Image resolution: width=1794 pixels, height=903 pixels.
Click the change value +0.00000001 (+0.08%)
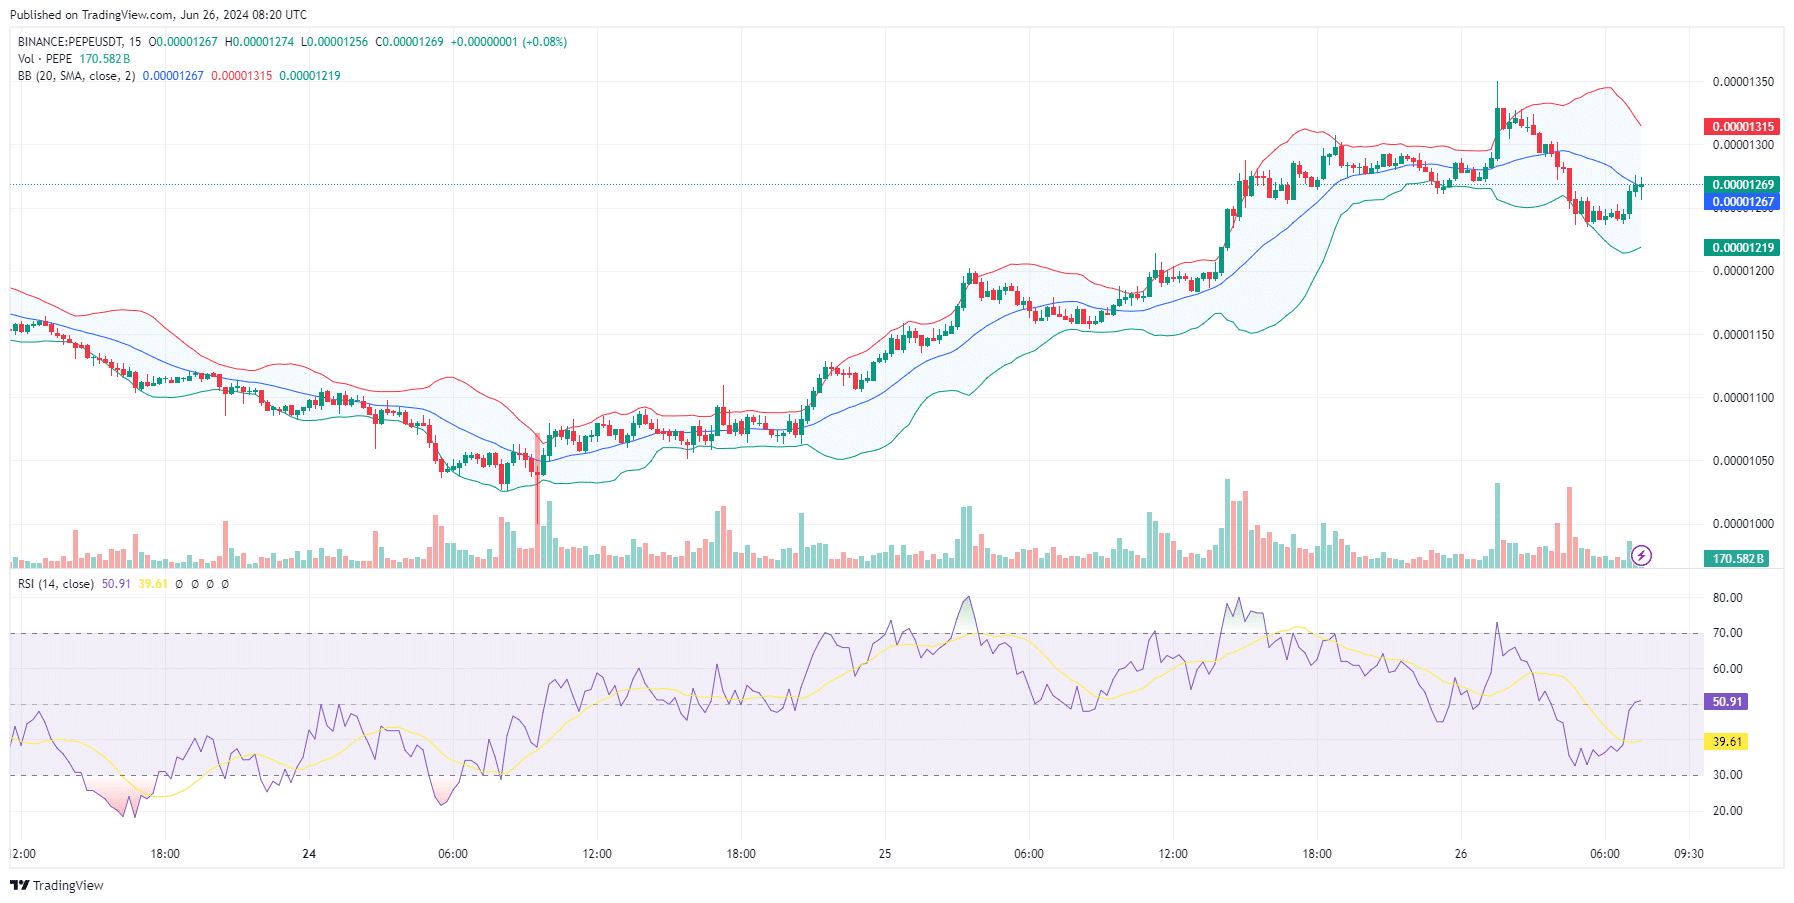509,42
